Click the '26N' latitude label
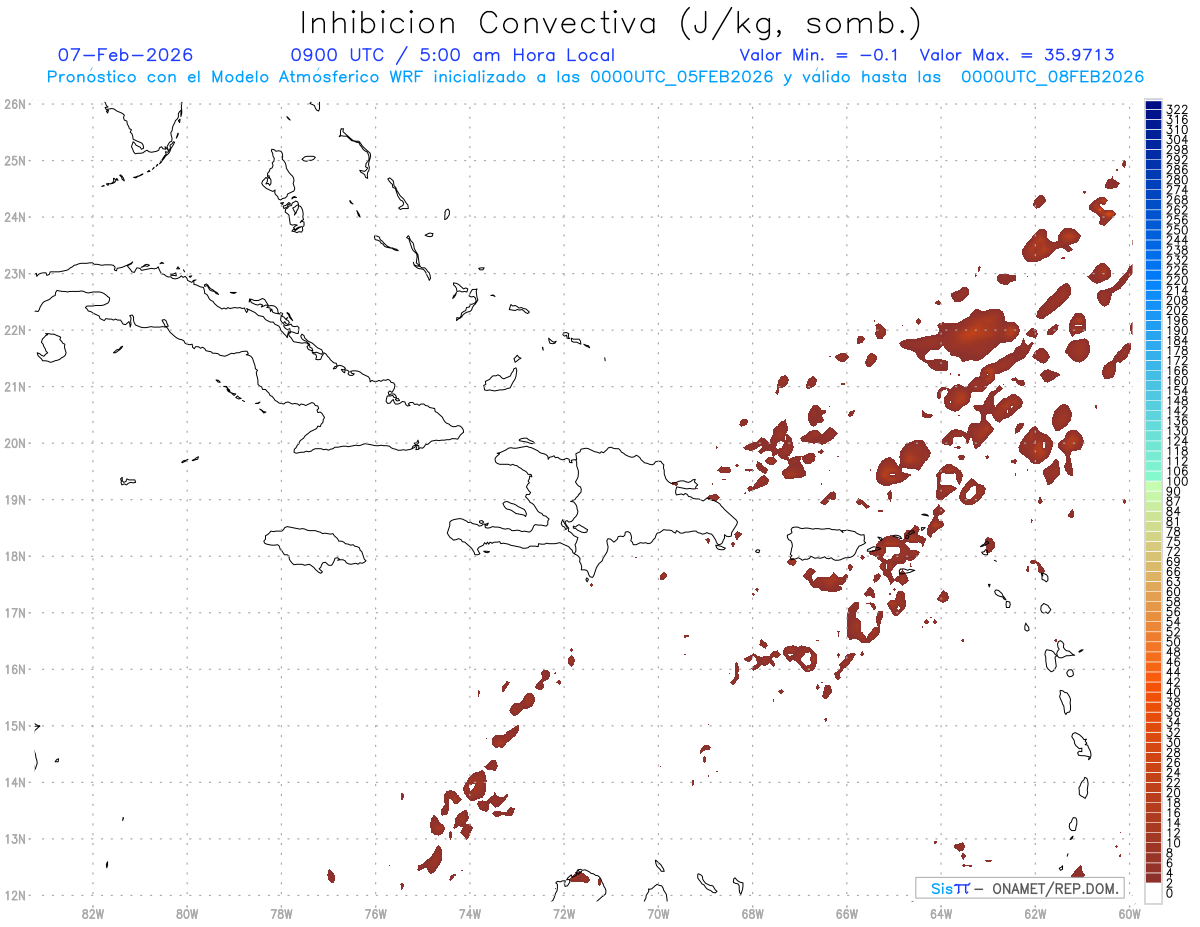The image size is (1200, 927). point(14,103)
